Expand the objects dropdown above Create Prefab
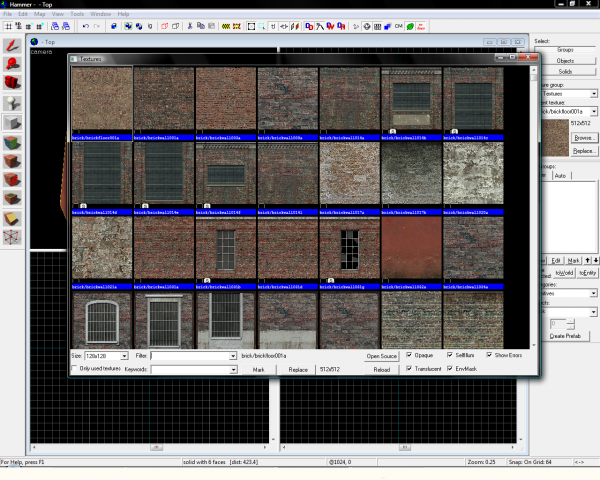 coord(593,312)
